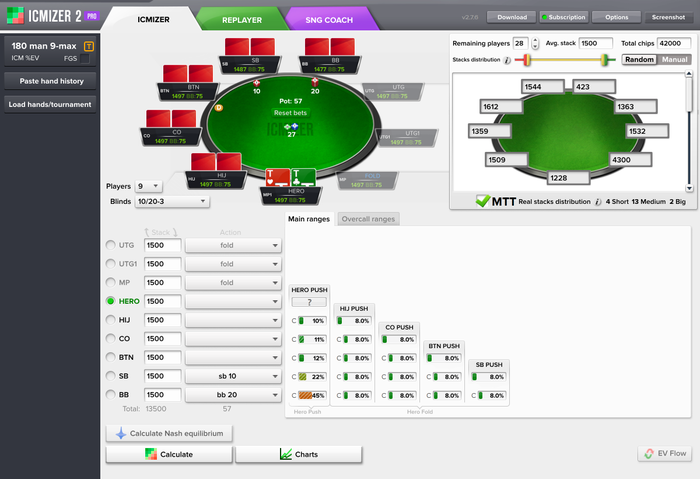
Task: Toggle the FGS checkbox
Action: pyautogui.click(x=85, y=58)
